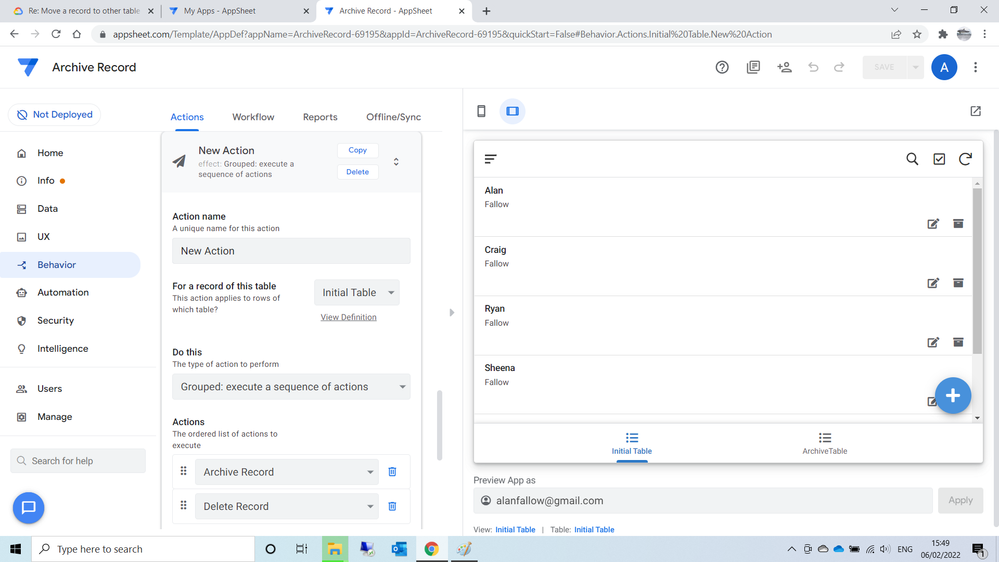Click the Not Deployed status button
The width and height of the screenshot is (999, 562).
point(54,115)
